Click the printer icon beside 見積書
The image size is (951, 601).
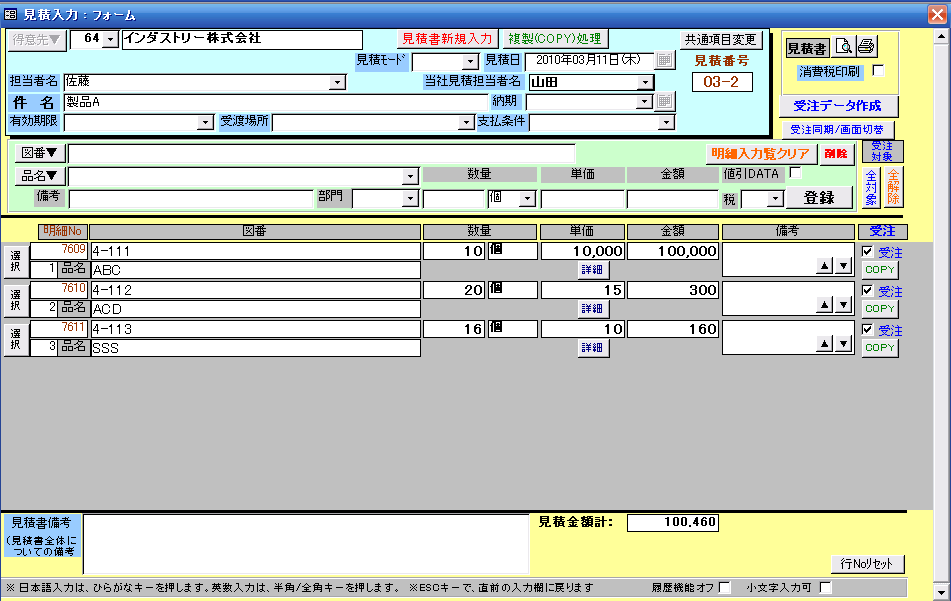point(866,47)
